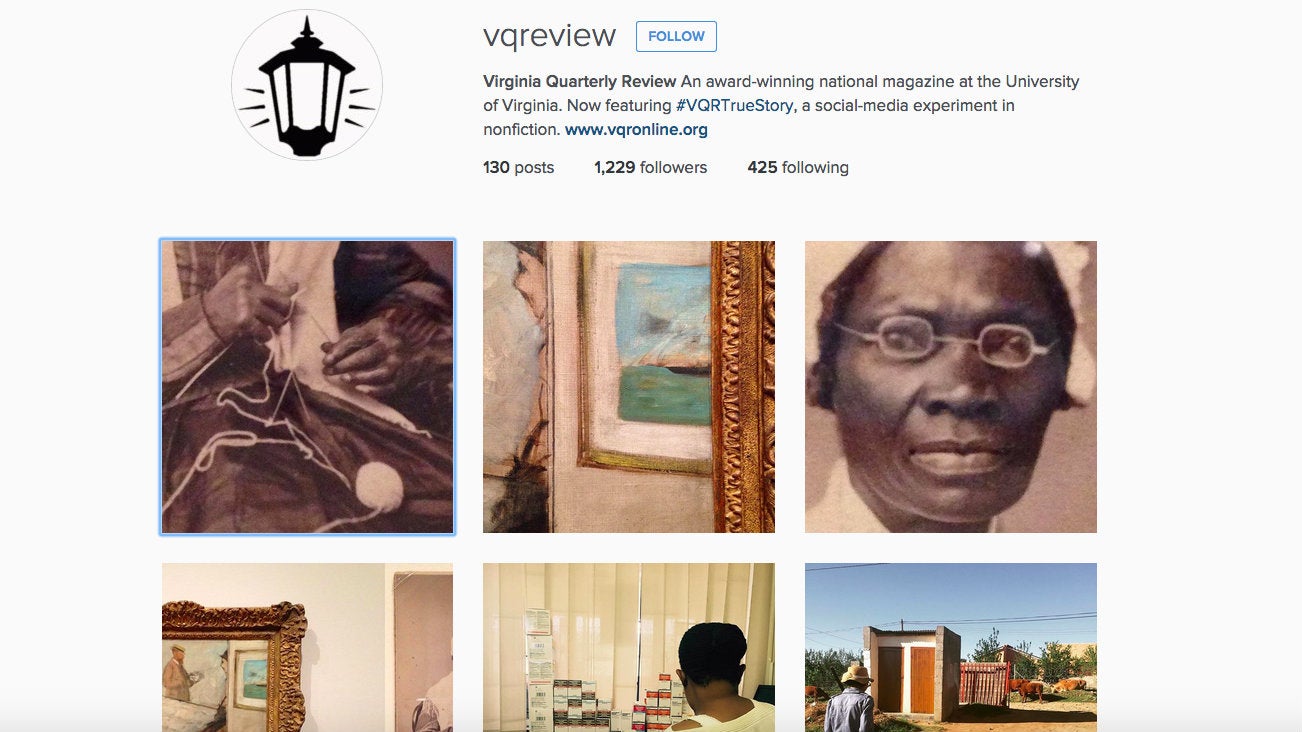Screen dimensions: 1302x732
Task: Follow the vqreview account
Action: point(676,36)
